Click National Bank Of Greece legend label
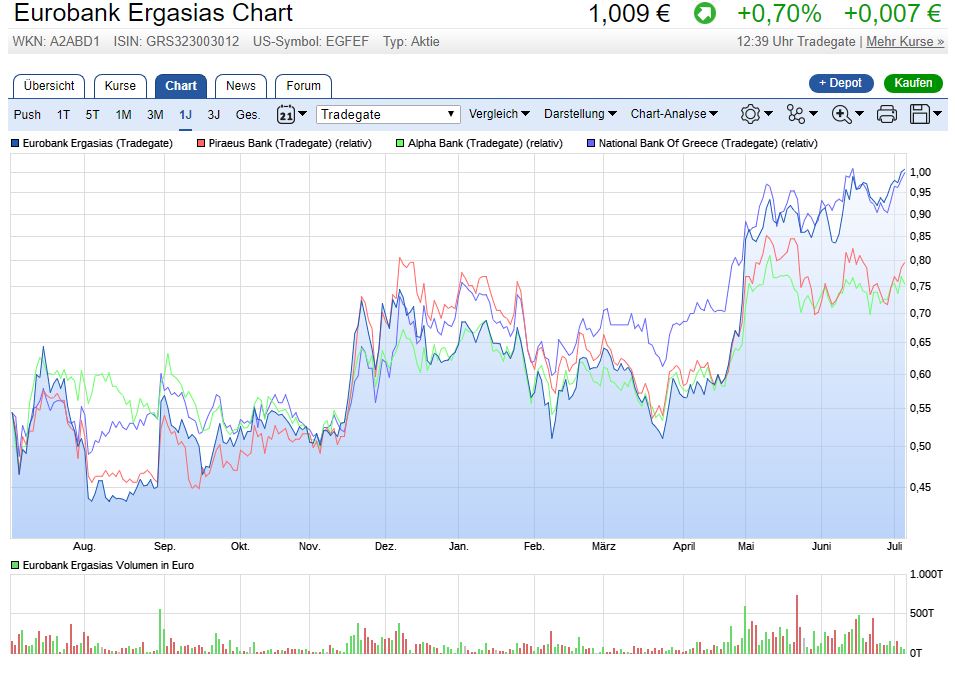 click(708, 143)
